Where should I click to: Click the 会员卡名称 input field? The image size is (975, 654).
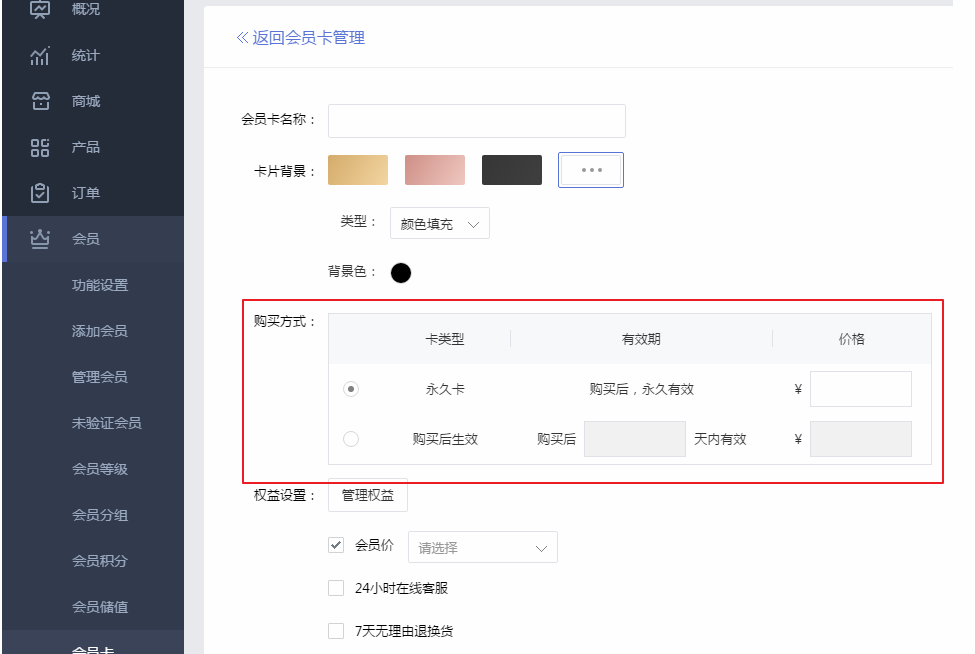(x=476, y=120)
